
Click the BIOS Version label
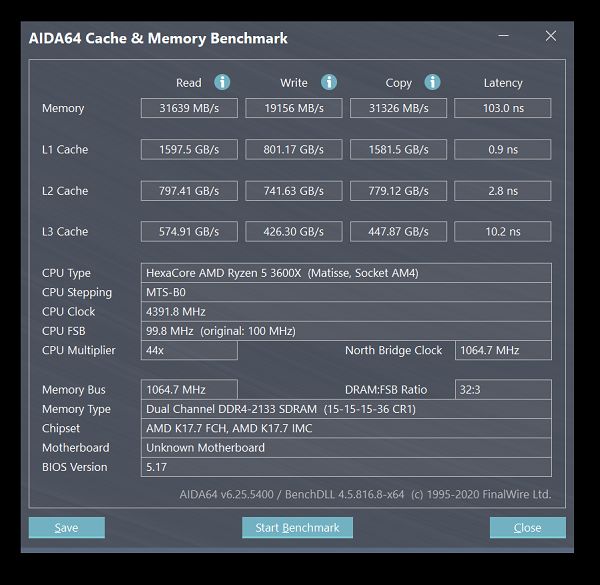click(x=75, y=467)
